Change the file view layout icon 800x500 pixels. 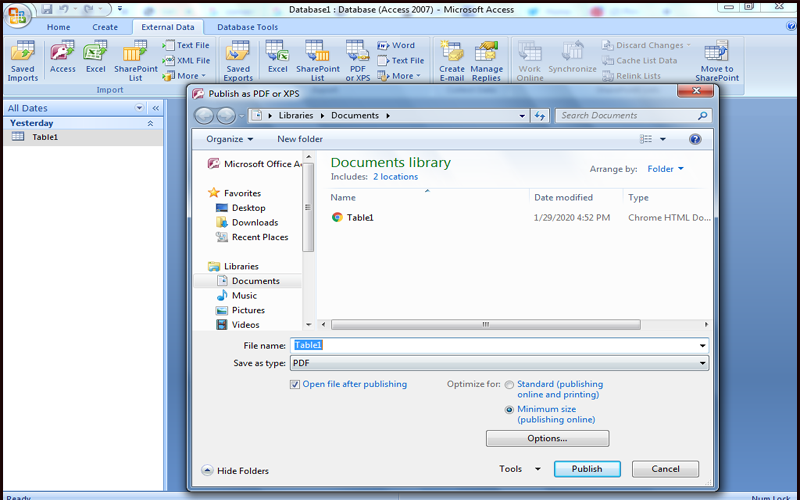point(646,139)
